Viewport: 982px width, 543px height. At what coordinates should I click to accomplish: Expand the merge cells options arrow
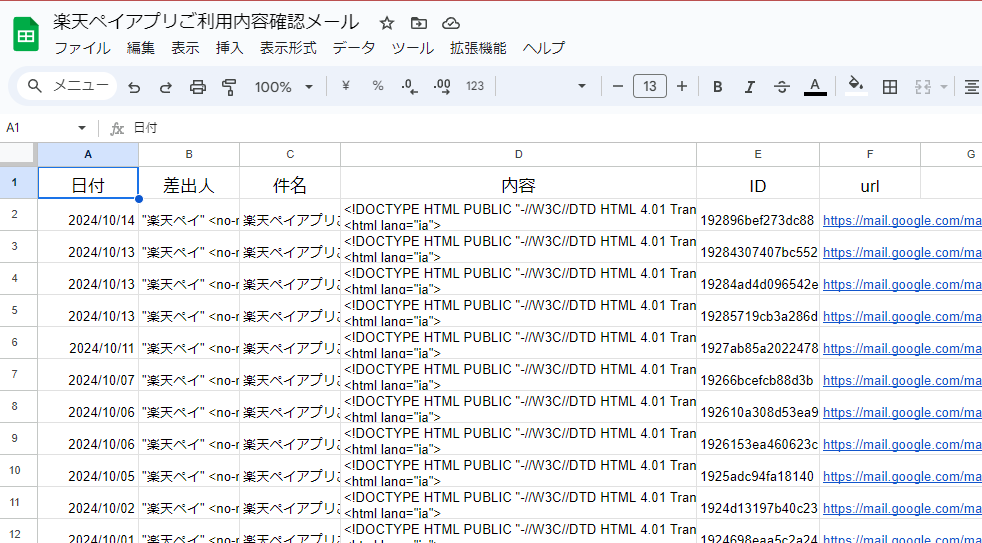pos(944,87)
